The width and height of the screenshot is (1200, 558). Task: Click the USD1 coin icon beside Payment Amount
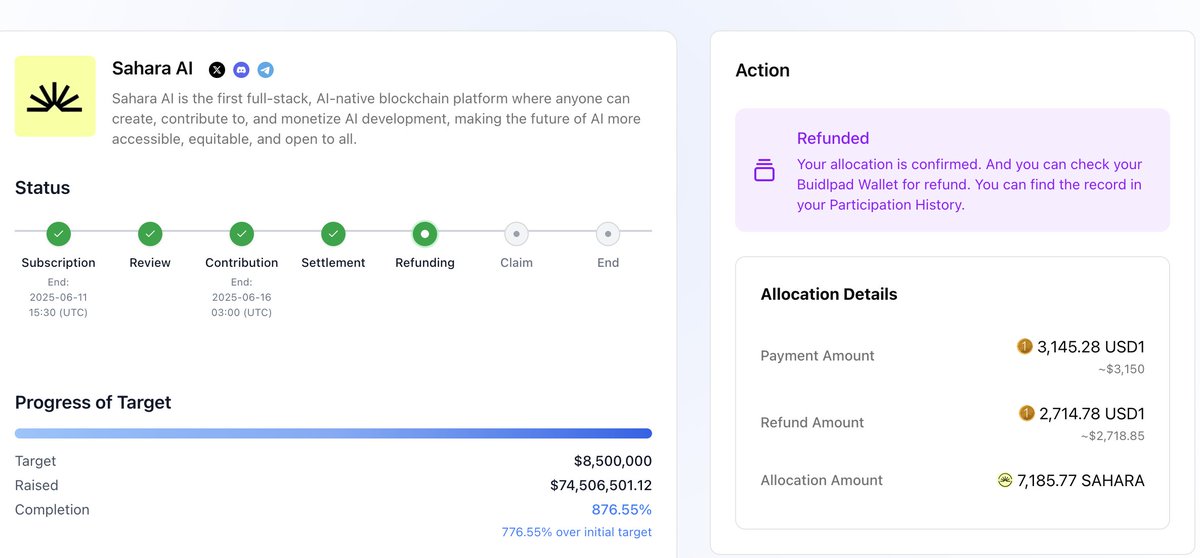coord(1025,346)
